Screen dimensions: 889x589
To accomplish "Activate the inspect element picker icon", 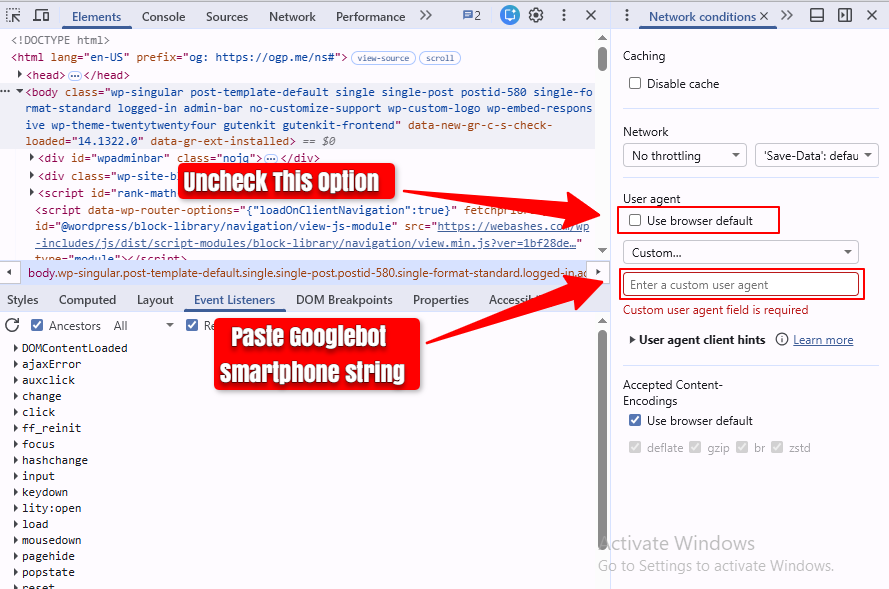I will coord(13,15).
